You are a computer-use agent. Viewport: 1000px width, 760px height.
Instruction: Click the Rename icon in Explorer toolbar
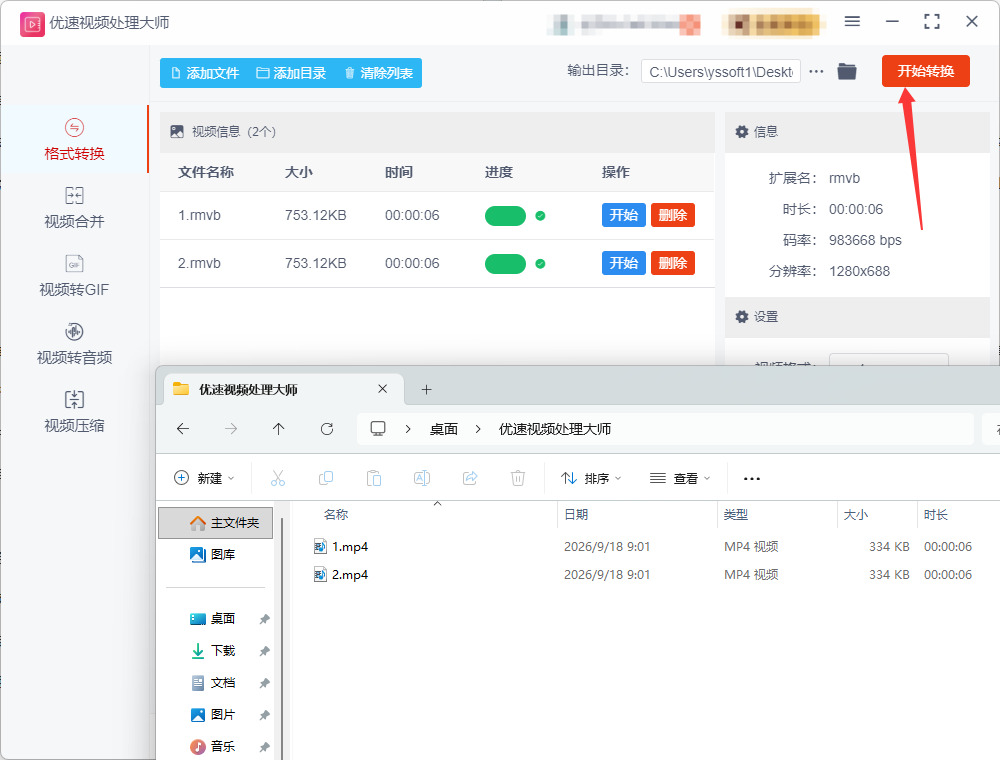pos(422,478)
